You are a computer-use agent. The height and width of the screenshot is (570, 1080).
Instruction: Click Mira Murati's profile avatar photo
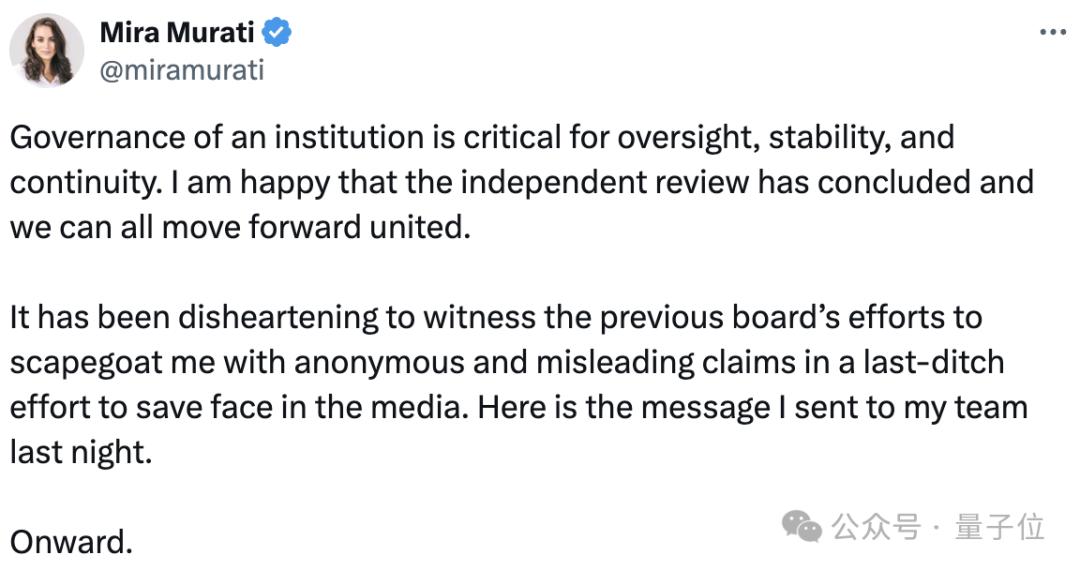click(x=47, y=50)
